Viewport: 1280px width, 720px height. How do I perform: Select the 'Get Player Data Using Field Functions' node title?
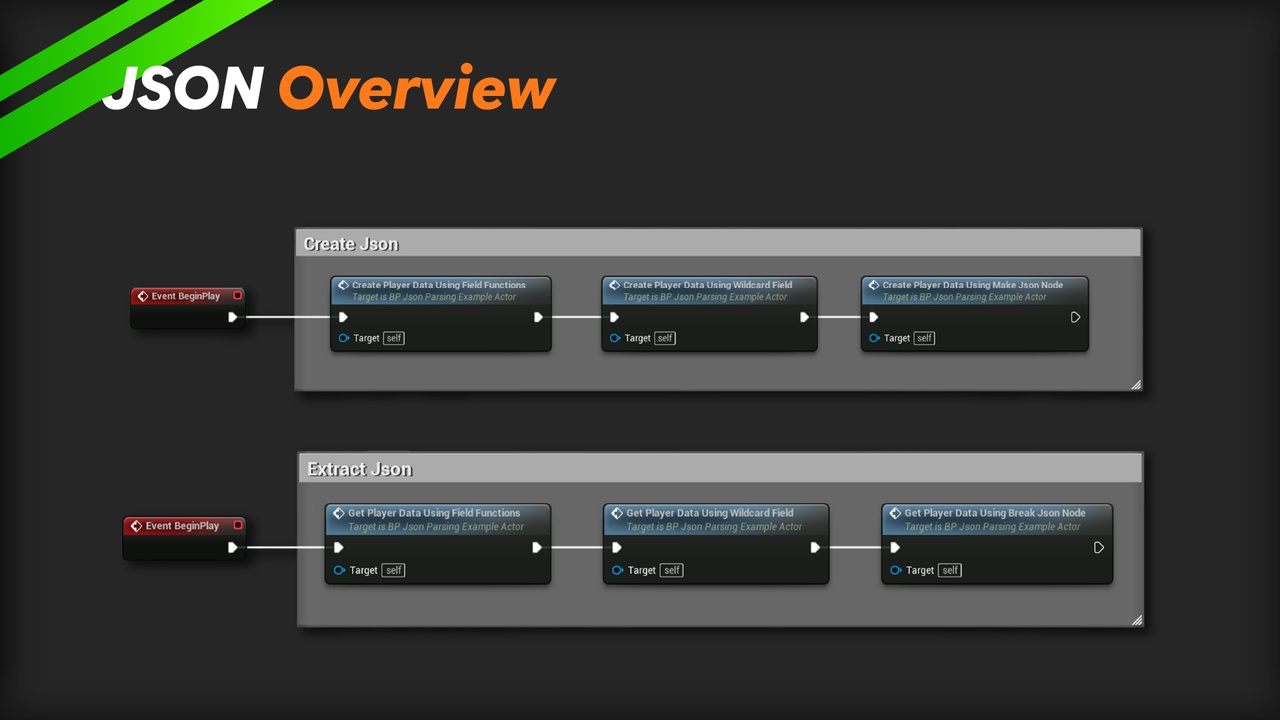pos(434,513)
